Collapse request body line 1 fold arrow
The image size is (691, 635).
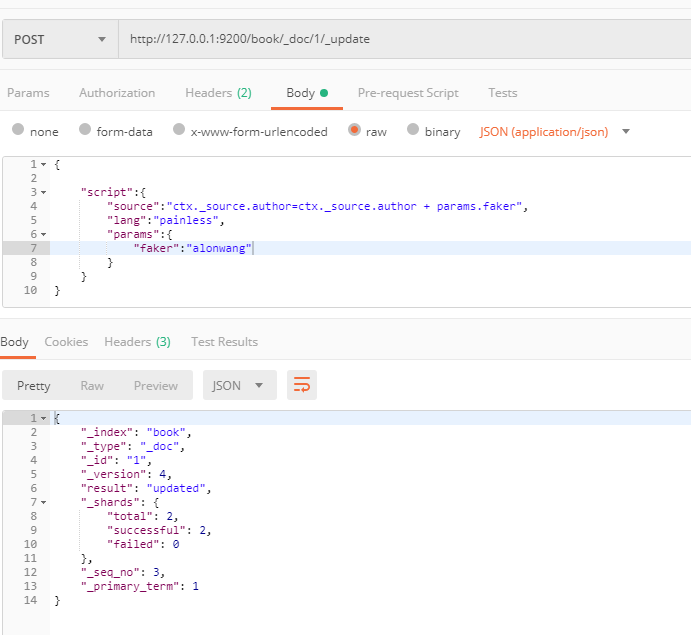44,164
